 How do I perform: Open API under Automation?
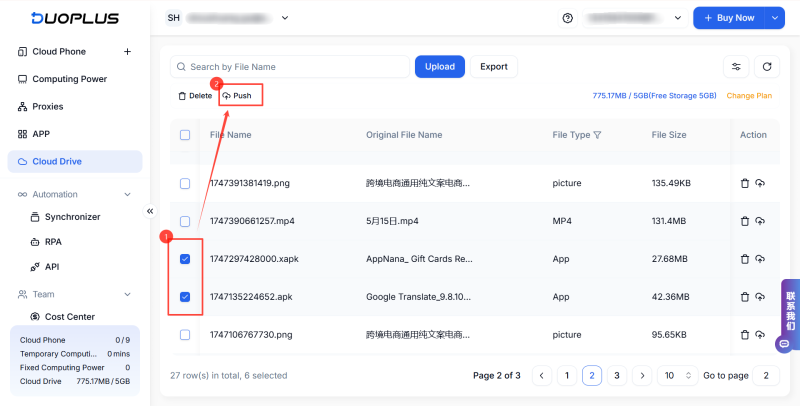tap(52, 267)
